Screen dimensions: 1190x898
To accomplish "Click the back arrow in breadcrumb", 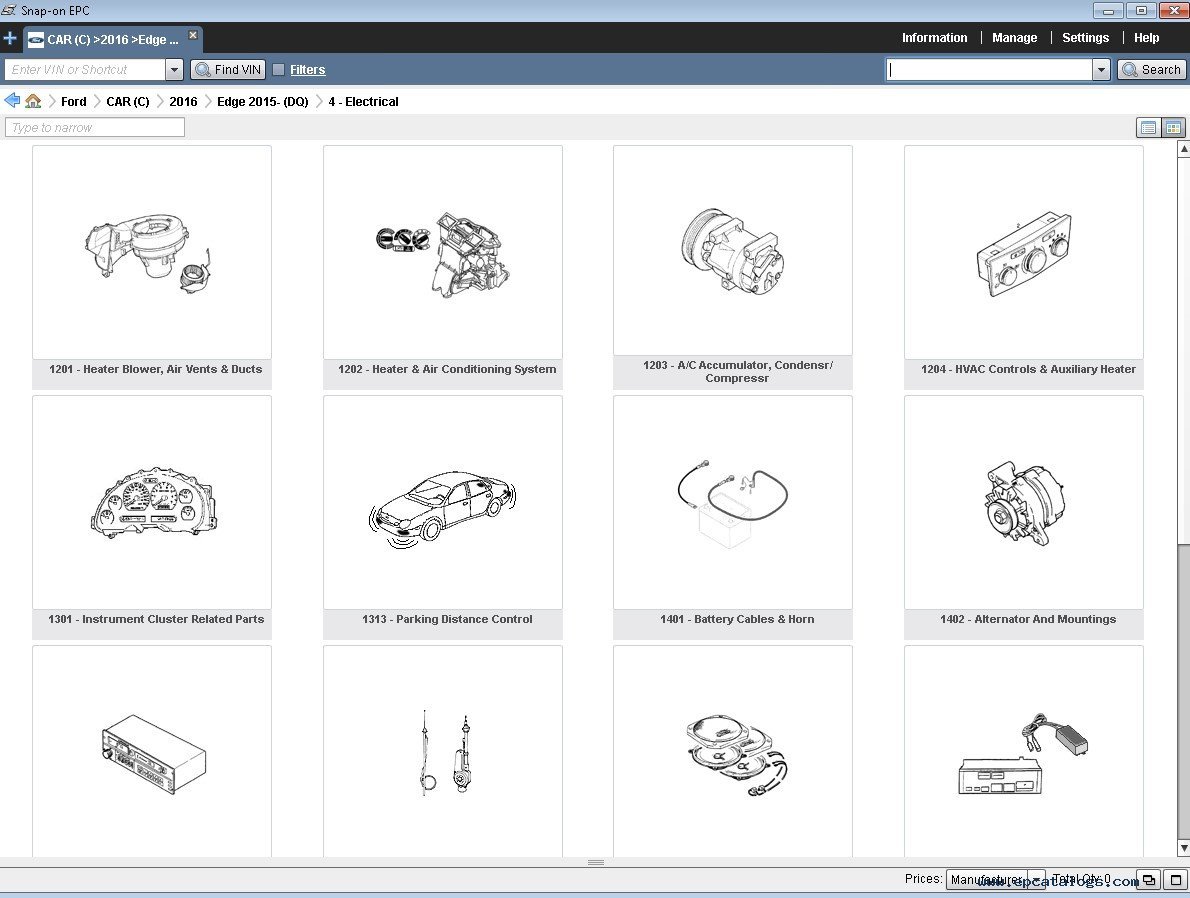I will click(x=12, y=101).
